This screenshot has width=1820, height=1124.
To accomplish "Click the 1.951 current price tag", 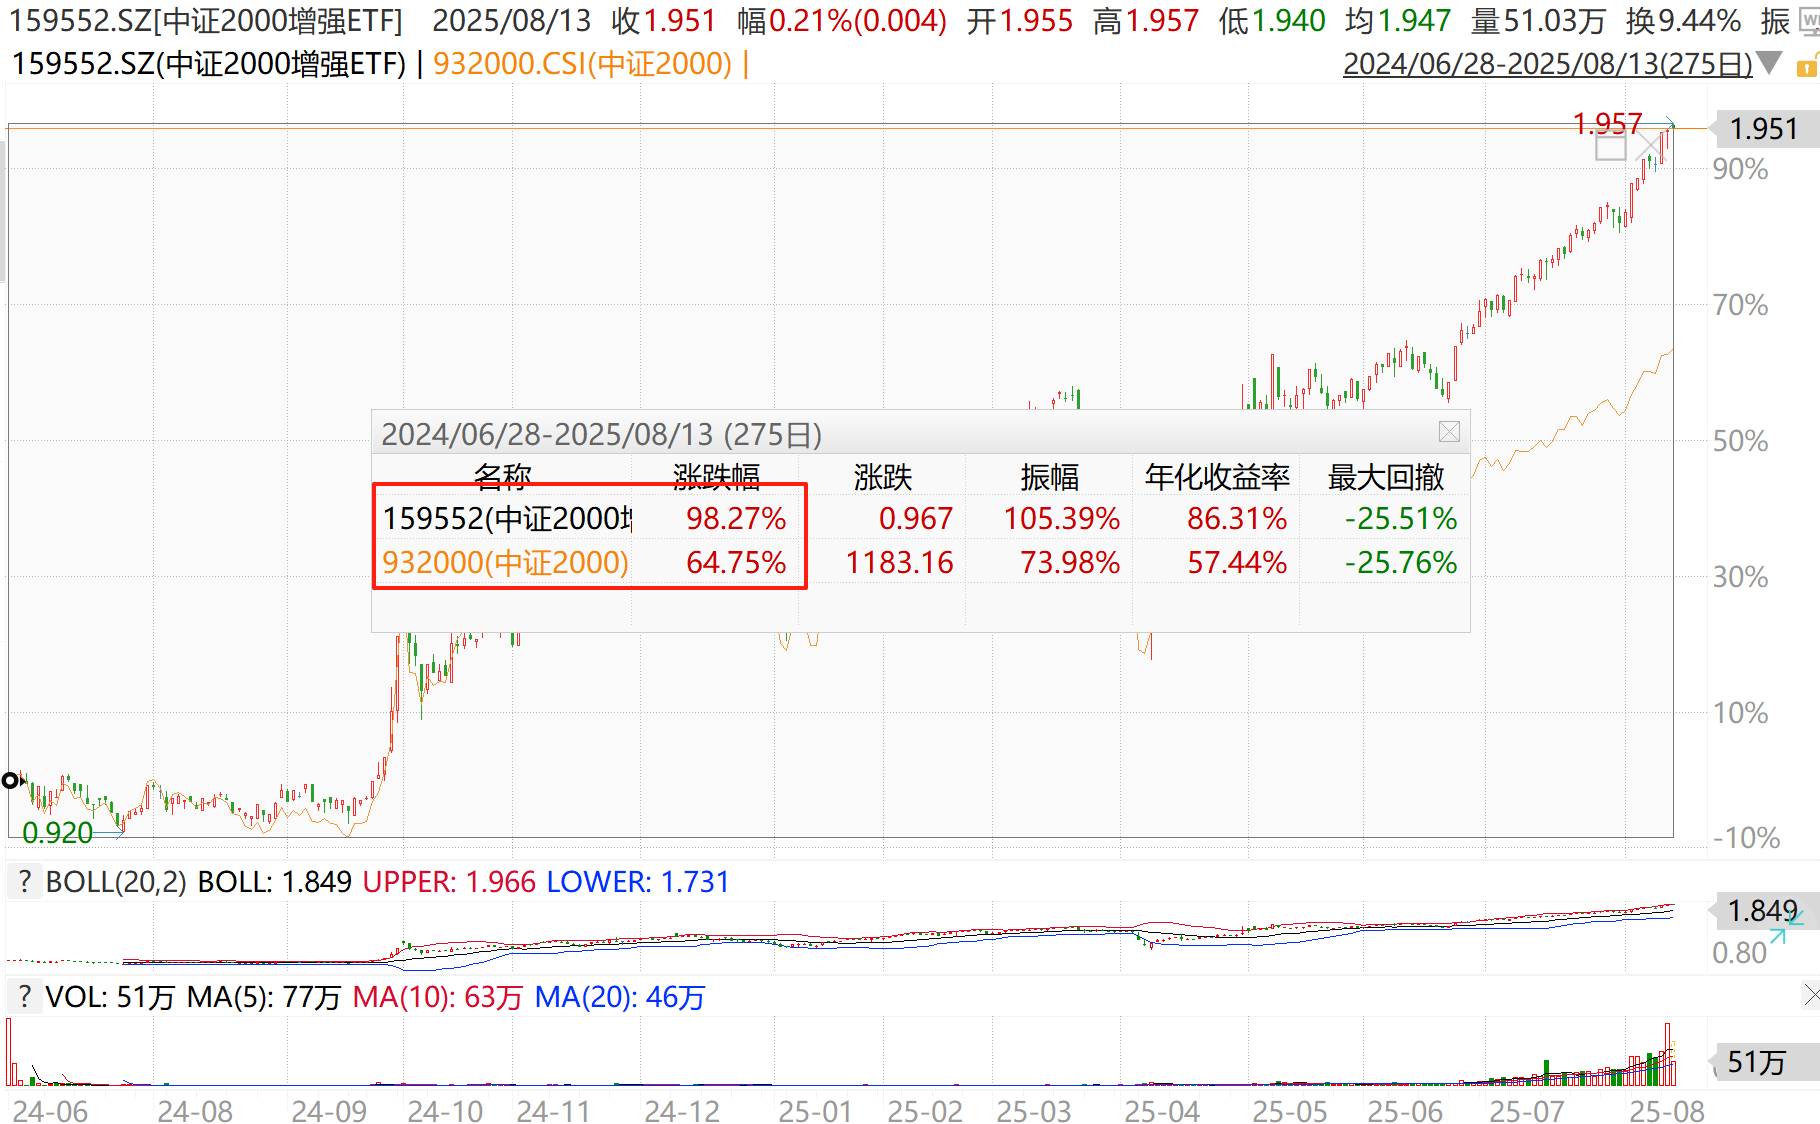I will pyautogui.click(x=1763, y=129).
